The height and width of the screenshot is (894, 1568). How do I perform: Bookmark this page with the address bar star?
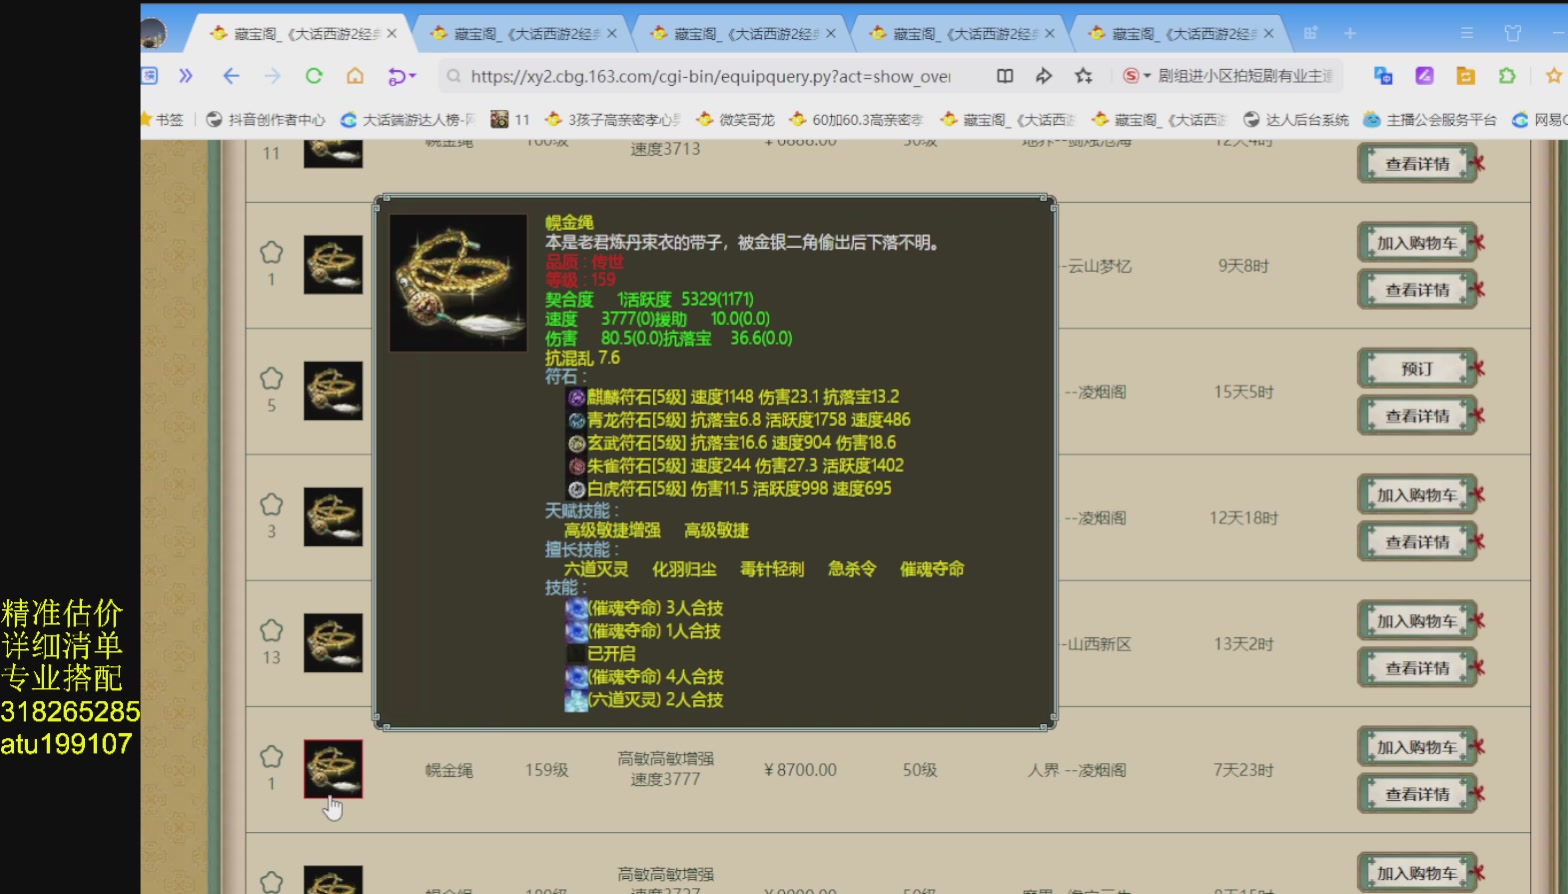coord(1083,76)
